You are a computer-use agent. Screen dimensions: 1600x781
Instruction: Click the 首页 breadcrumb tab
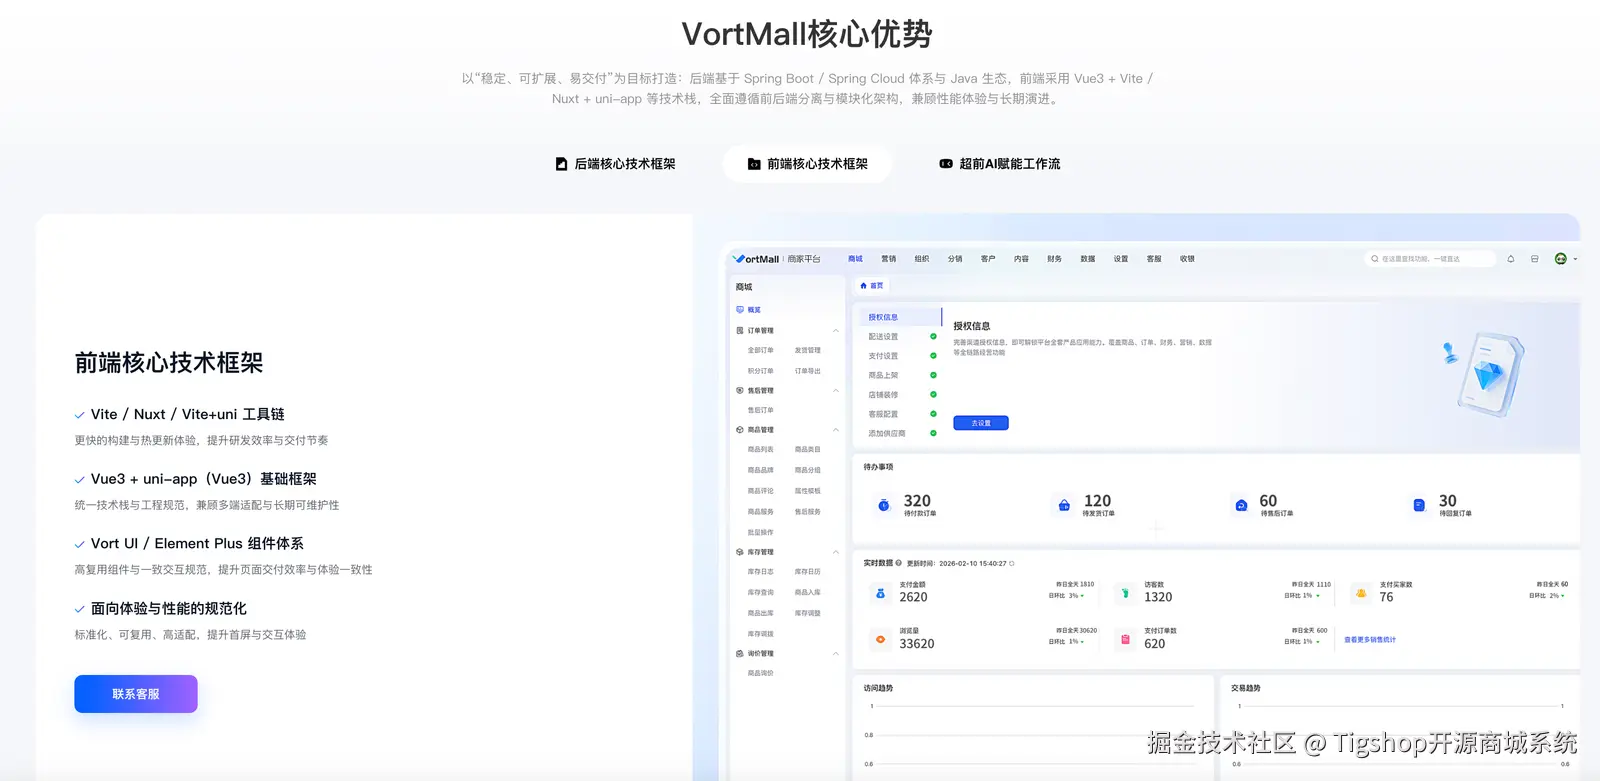872,286
